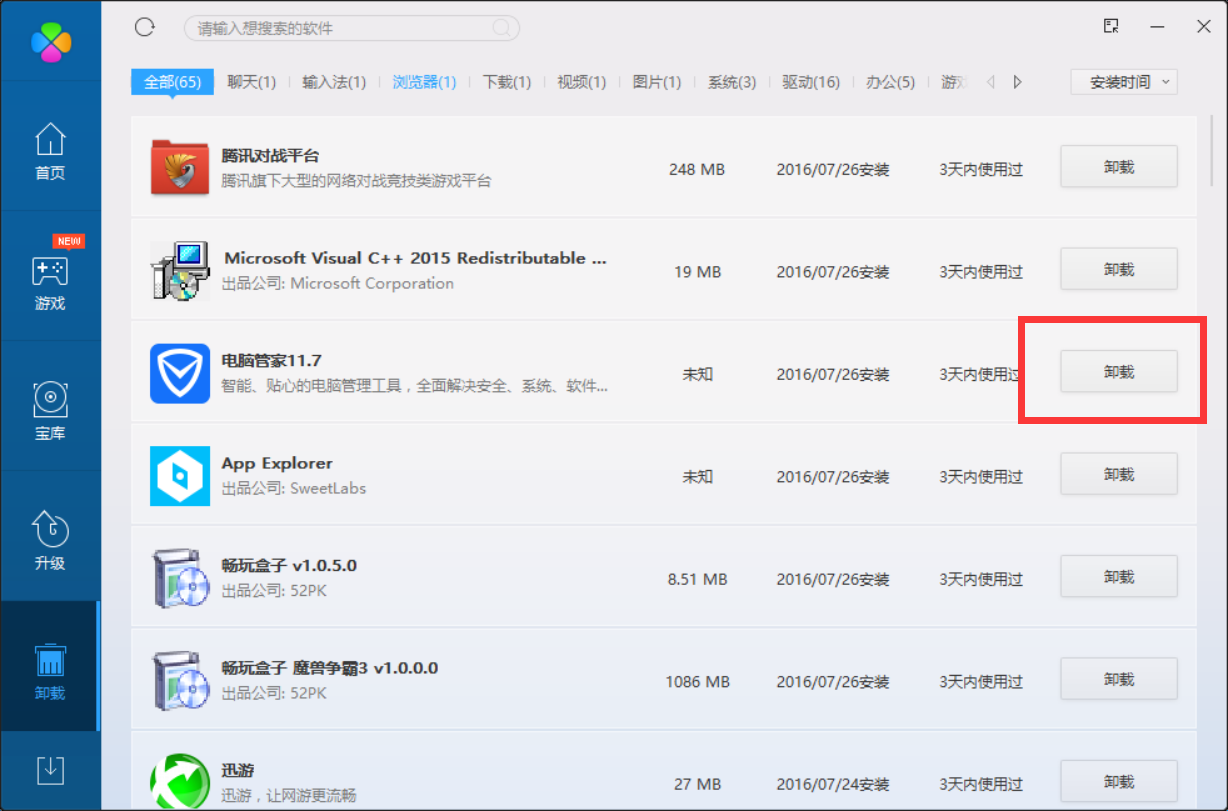Screen dimensions: 1228x811
Task: Click the 卸载 button for 迅游
Action: (x=1119, y=782)
